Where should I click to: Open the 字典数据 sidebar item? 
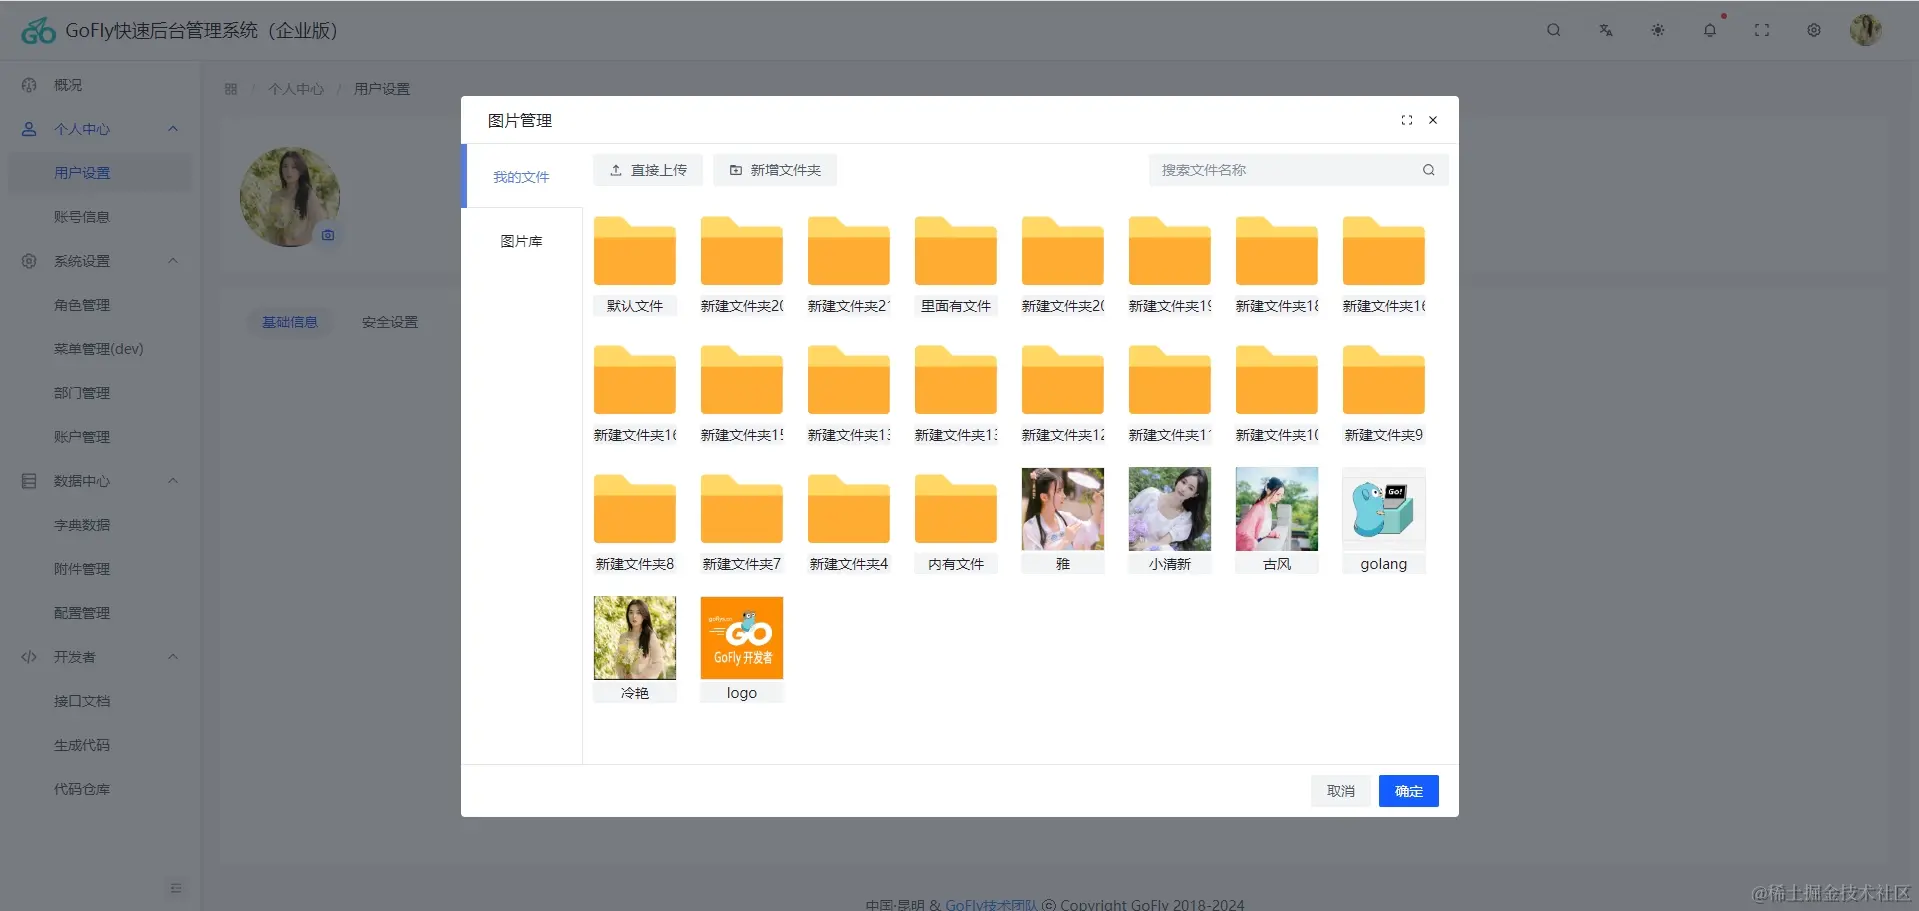pyautogui.click(x=100, y=525)
